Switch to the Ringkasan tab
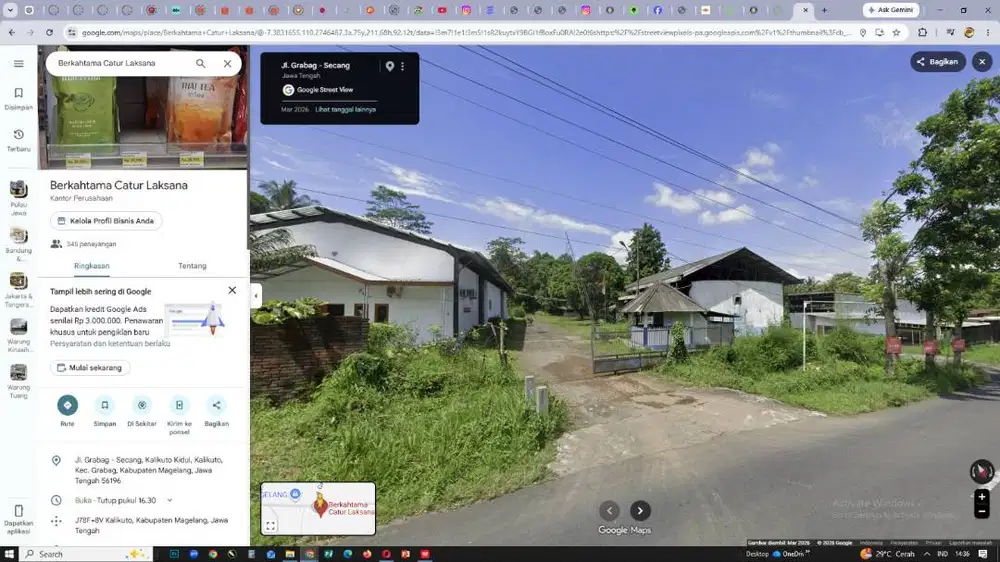This screenshot has width=1000, height=562. point(92,266)
